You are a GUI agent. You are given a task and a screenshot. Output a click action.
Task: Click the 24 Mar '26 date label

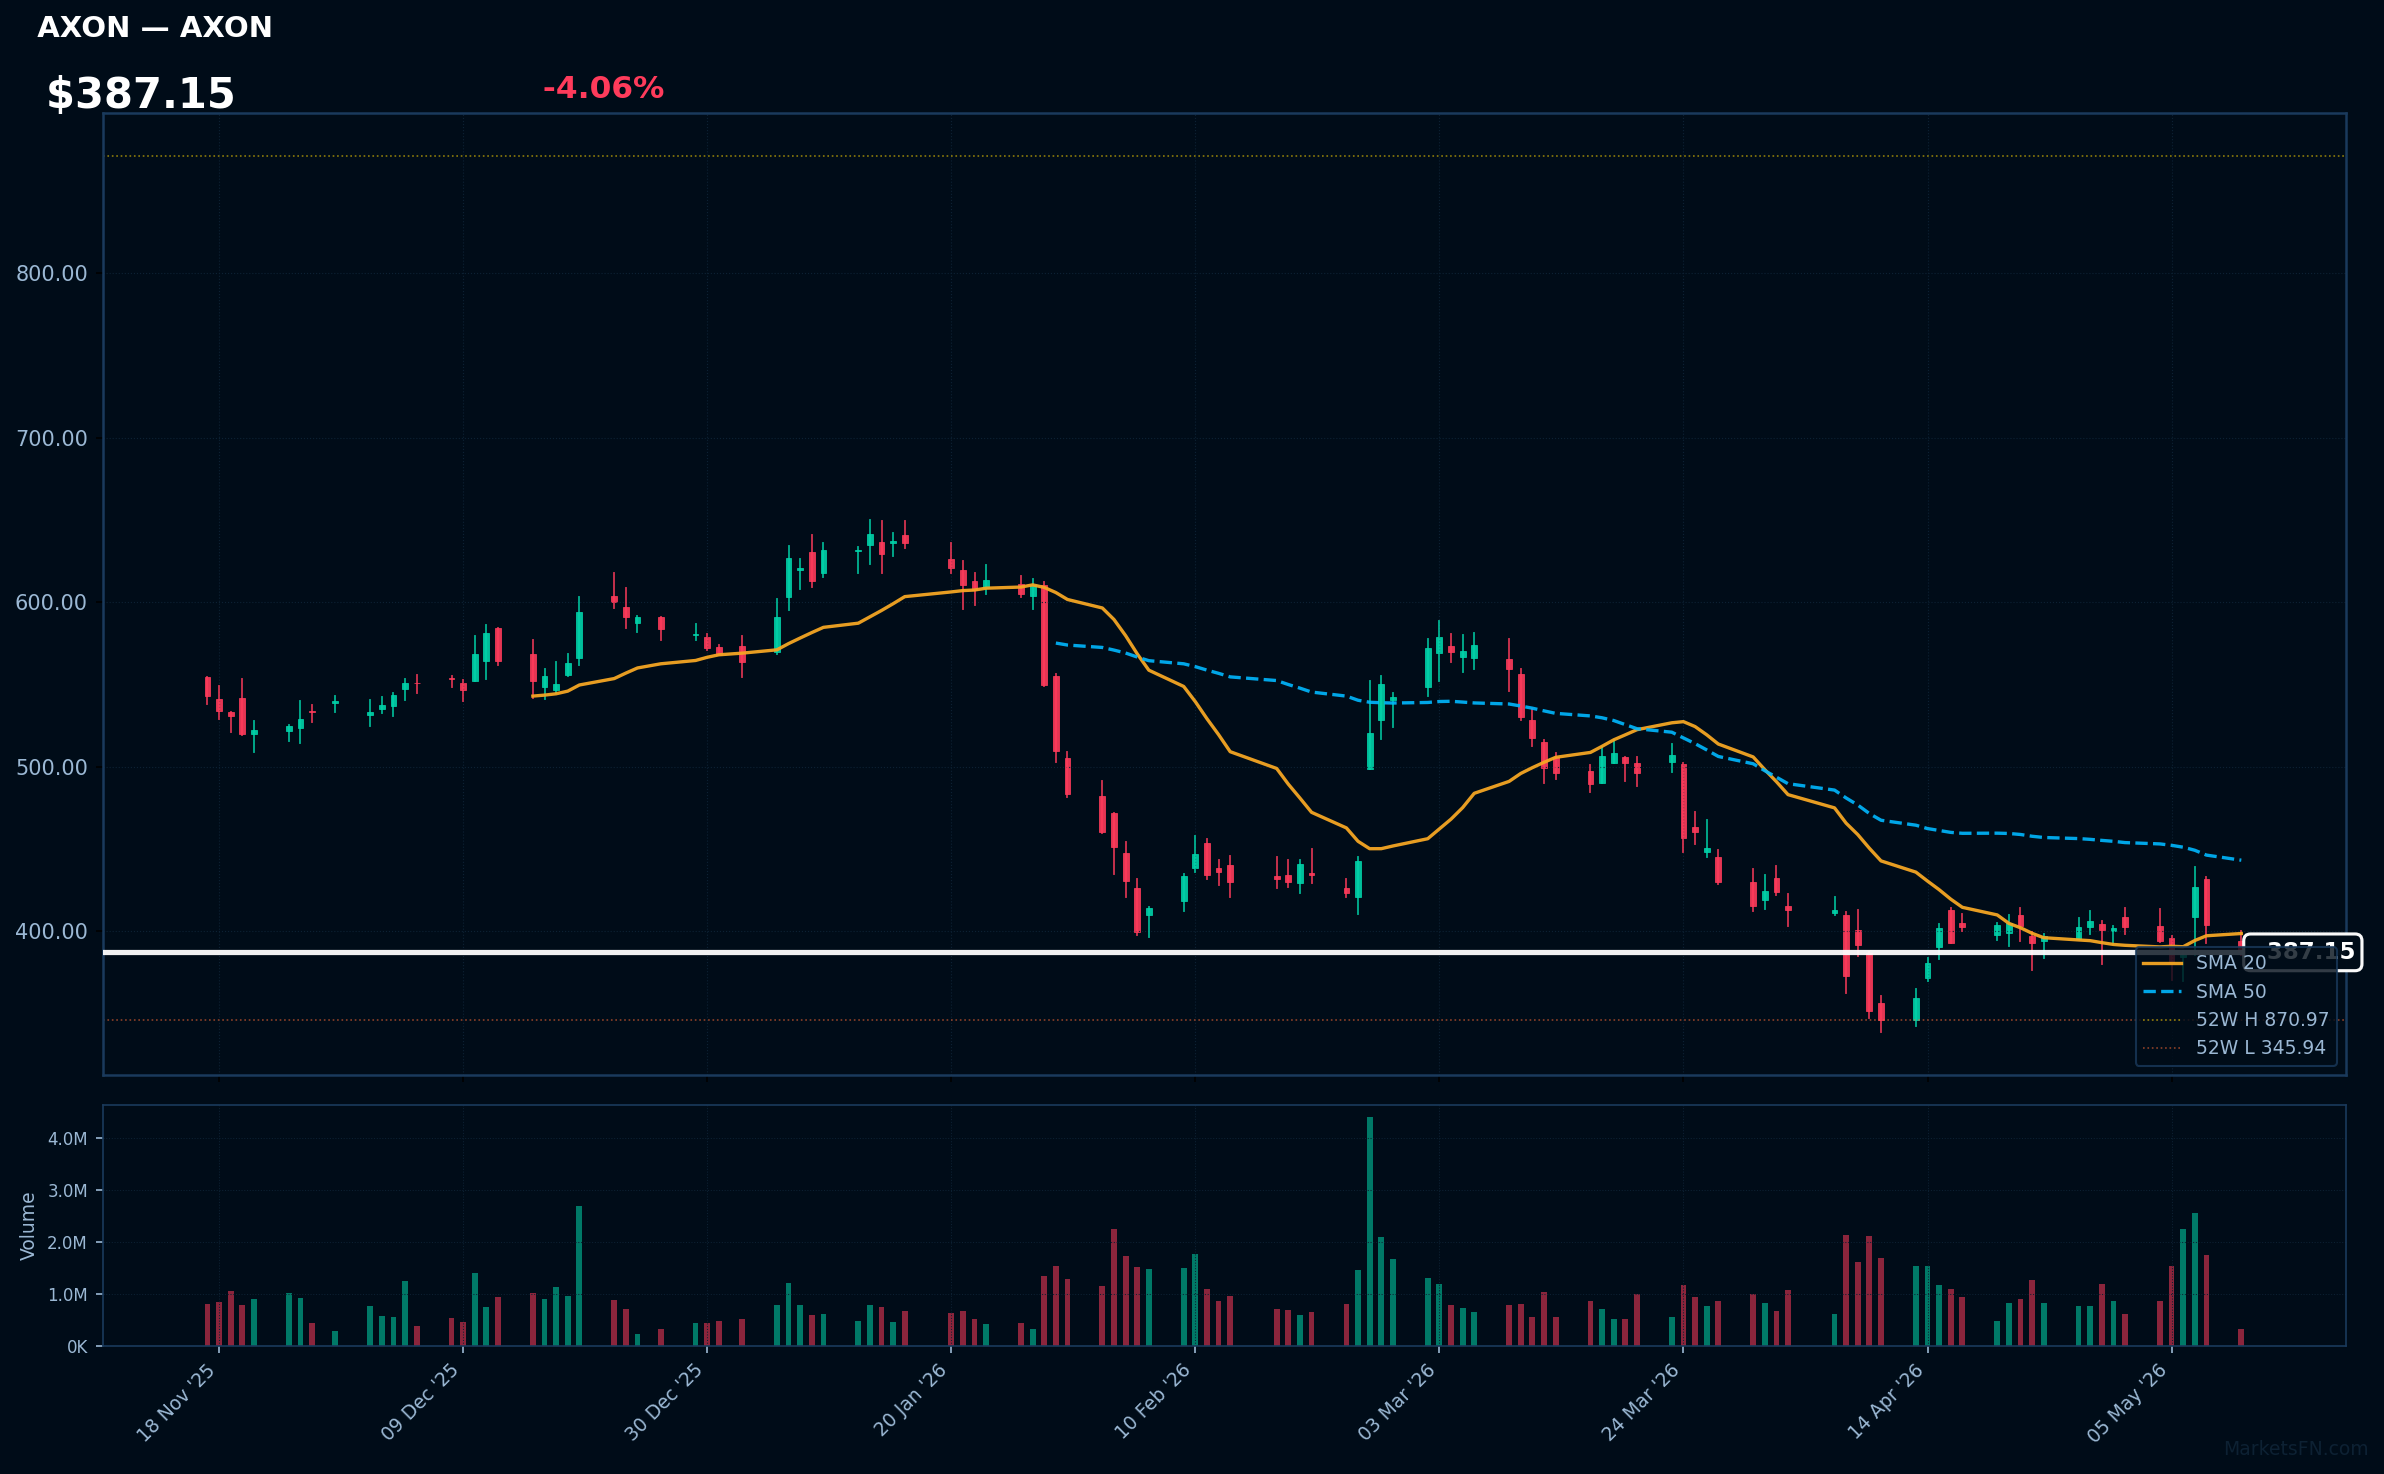point(1640,1402)
